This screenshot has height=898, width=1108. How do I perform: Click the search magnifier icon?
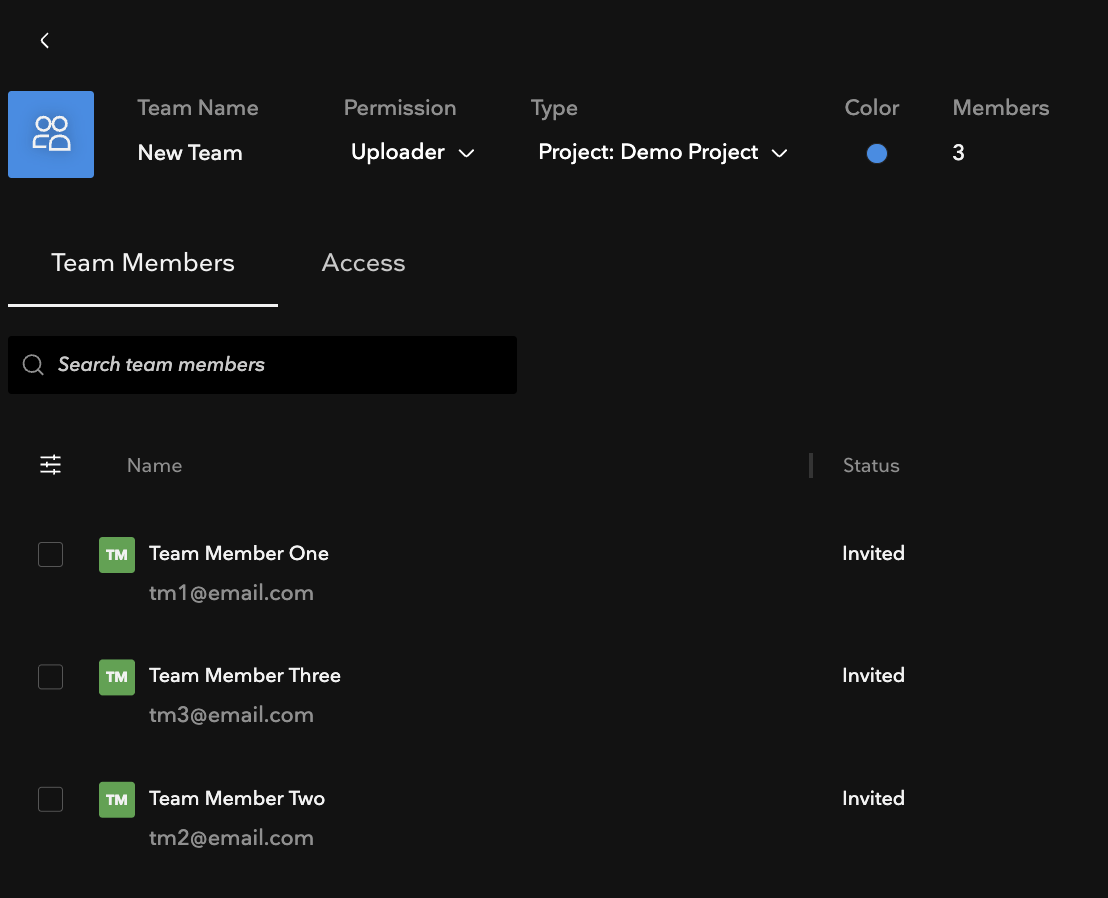[33, 365]
